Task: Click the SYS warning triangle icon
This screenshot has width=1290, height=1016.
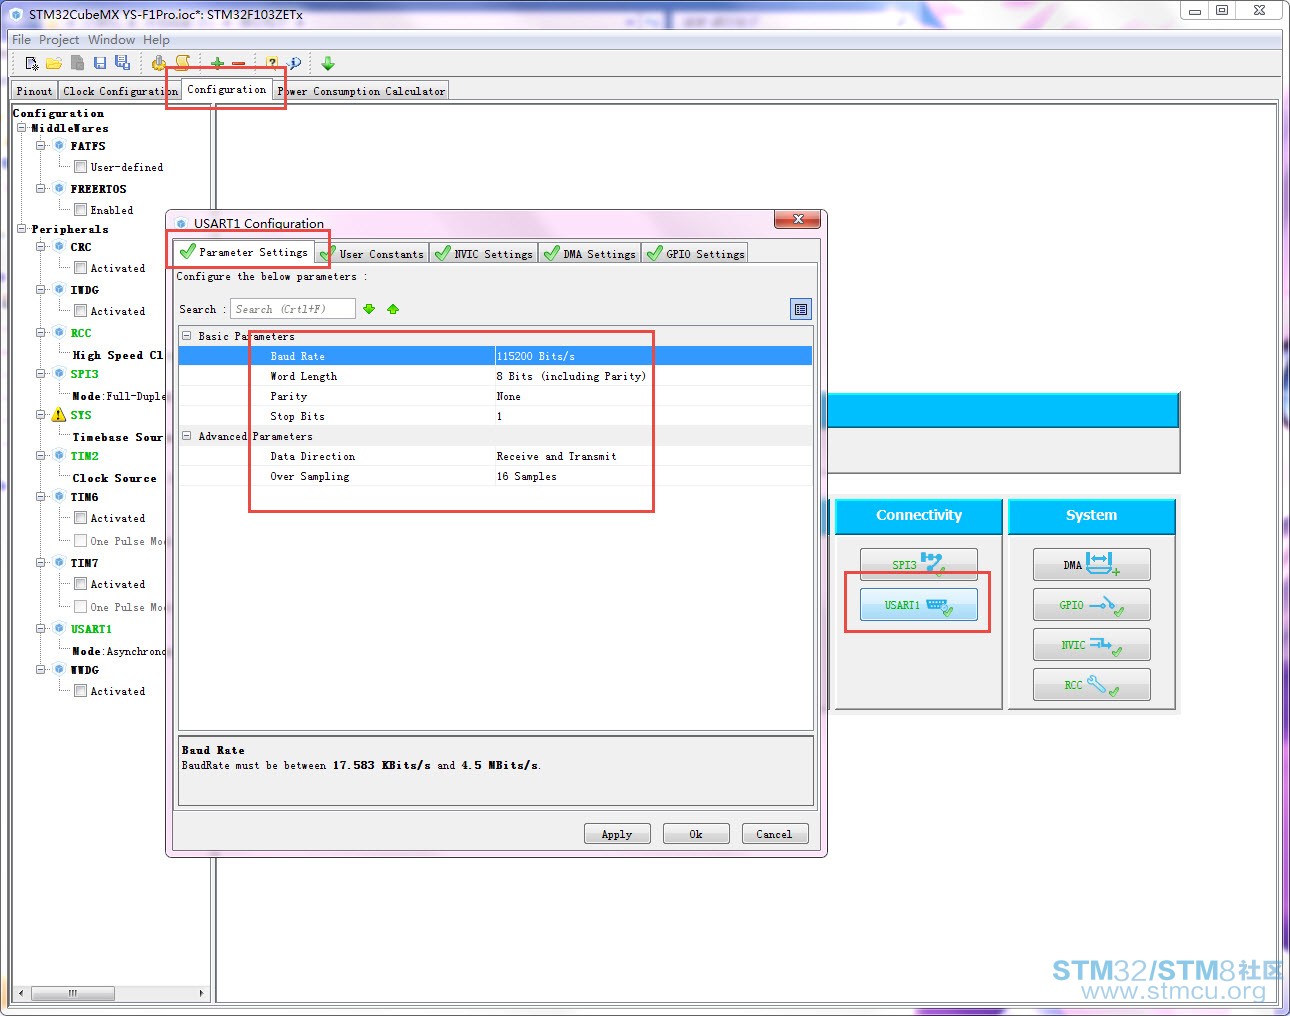Action: [x=59, y=414]
